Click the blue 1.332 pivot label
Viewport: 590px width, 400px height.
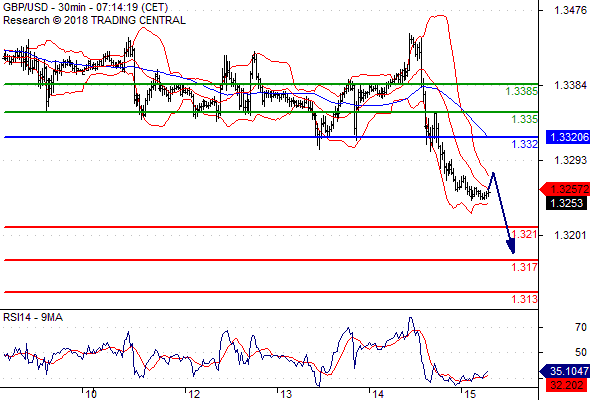point(524,144)
